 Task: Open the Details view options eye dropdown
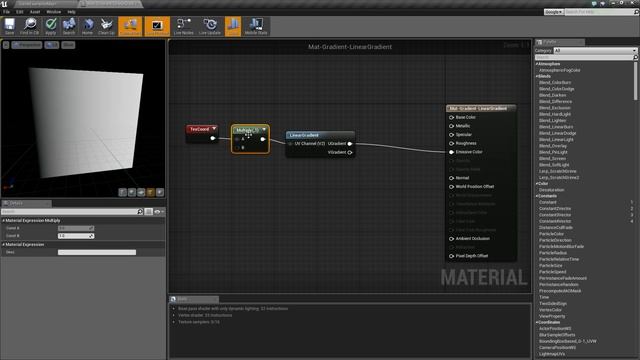(159, 211)
